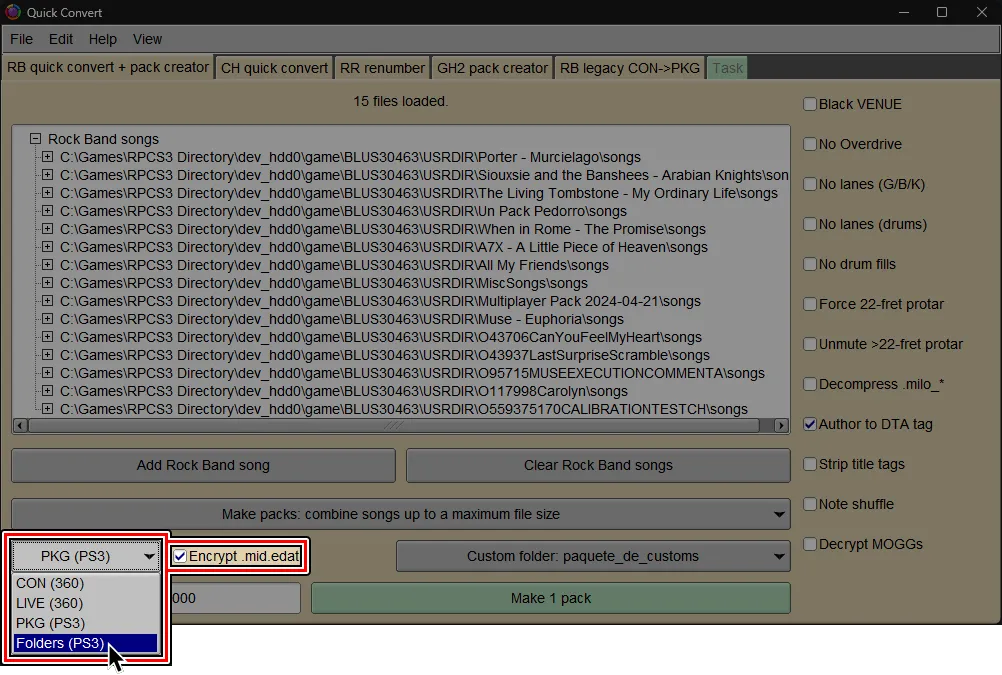Enable Decrypt MOGGs
Viewport: 1002px width, 675px height.
pyautogui.click(x=809, y=544)
